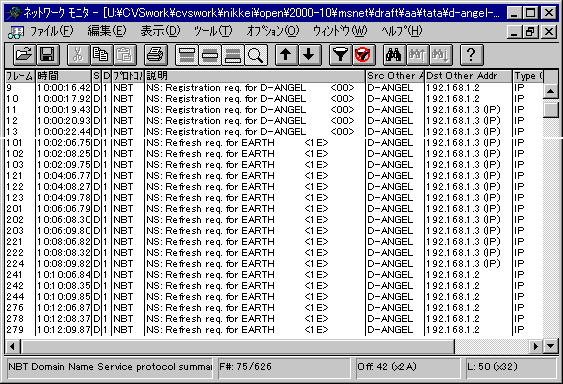Viewport: 563px width, 384px height.
Task: Click the vertical scrollbar up arrow
Action: click(550, 92)
